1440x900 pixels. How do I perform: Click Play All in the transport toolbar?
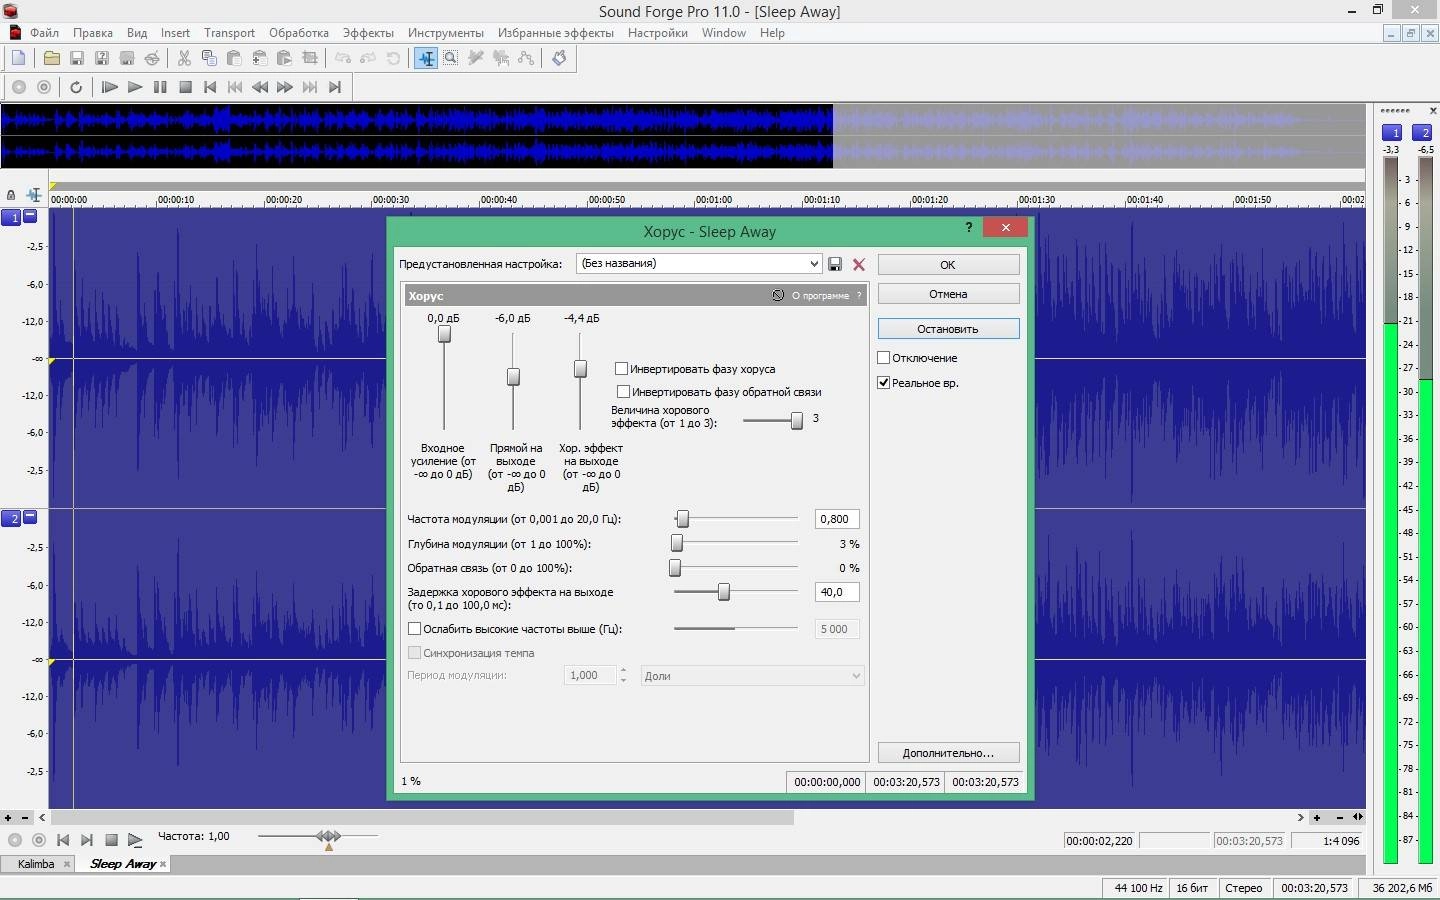pos(110,87)
